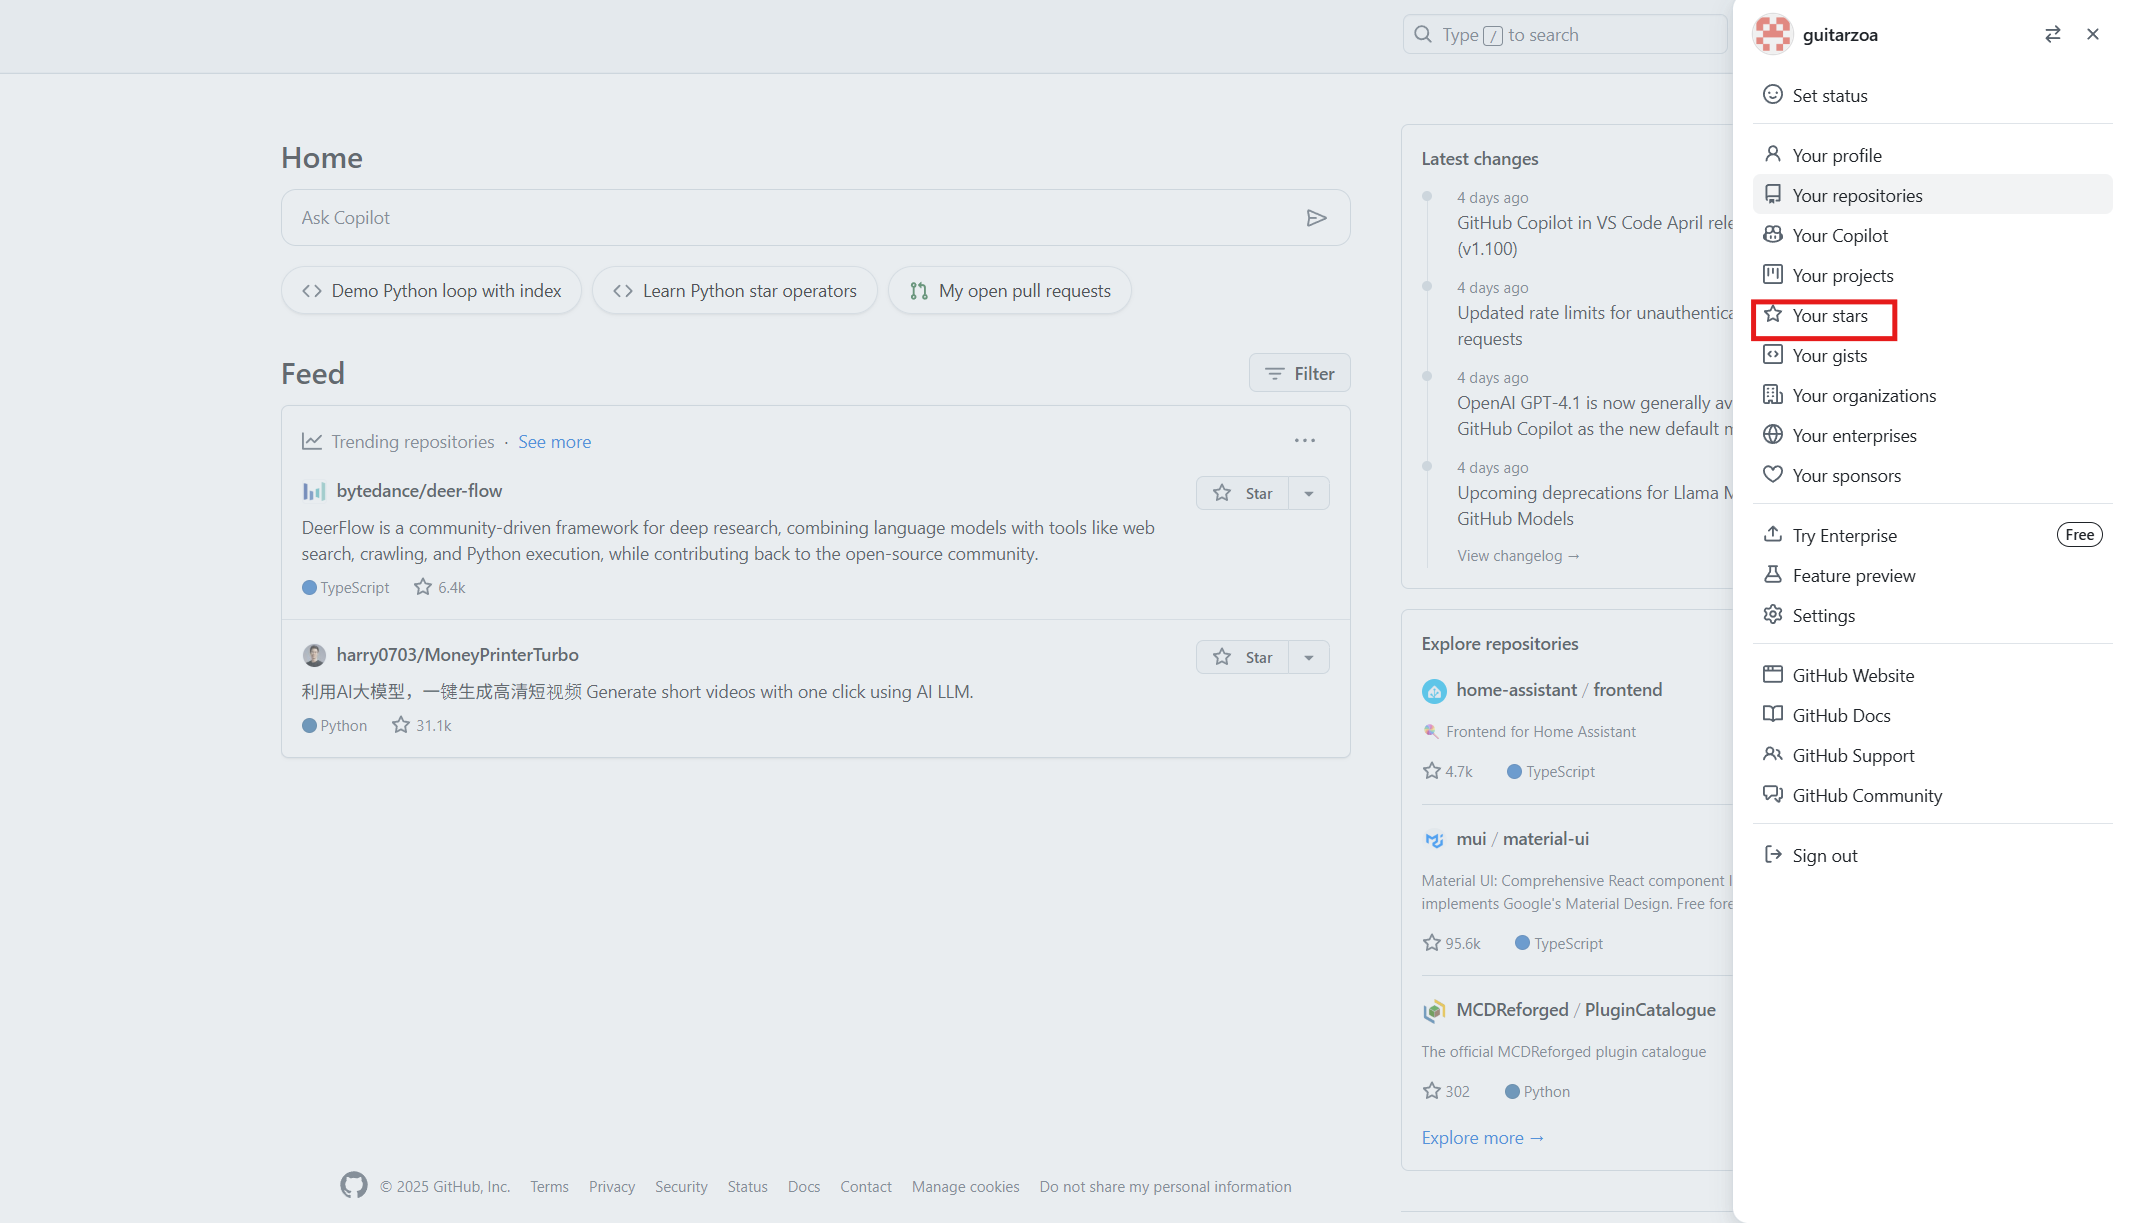Click the GitHub Community discussion icon

tap(1772, 795)
